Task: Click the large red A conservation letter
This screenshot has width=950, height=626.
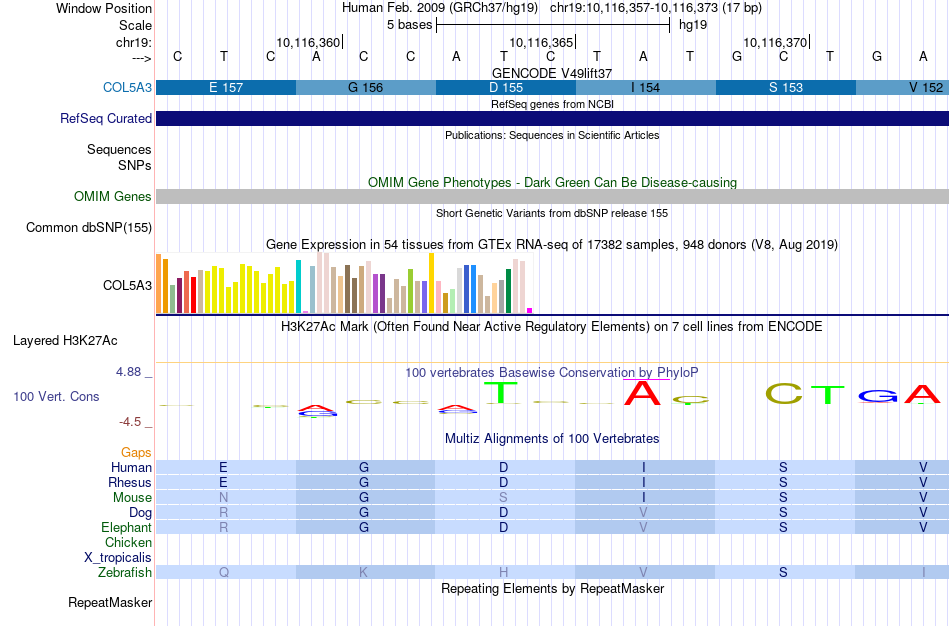Action: (x=642, y=393)
